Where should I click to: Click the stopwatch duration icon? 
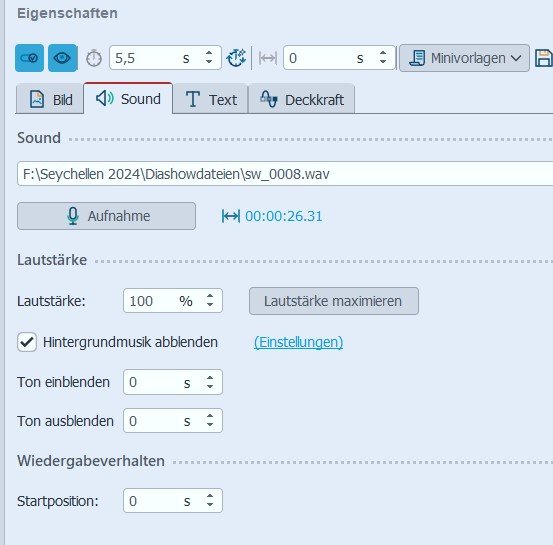(94, 58)
